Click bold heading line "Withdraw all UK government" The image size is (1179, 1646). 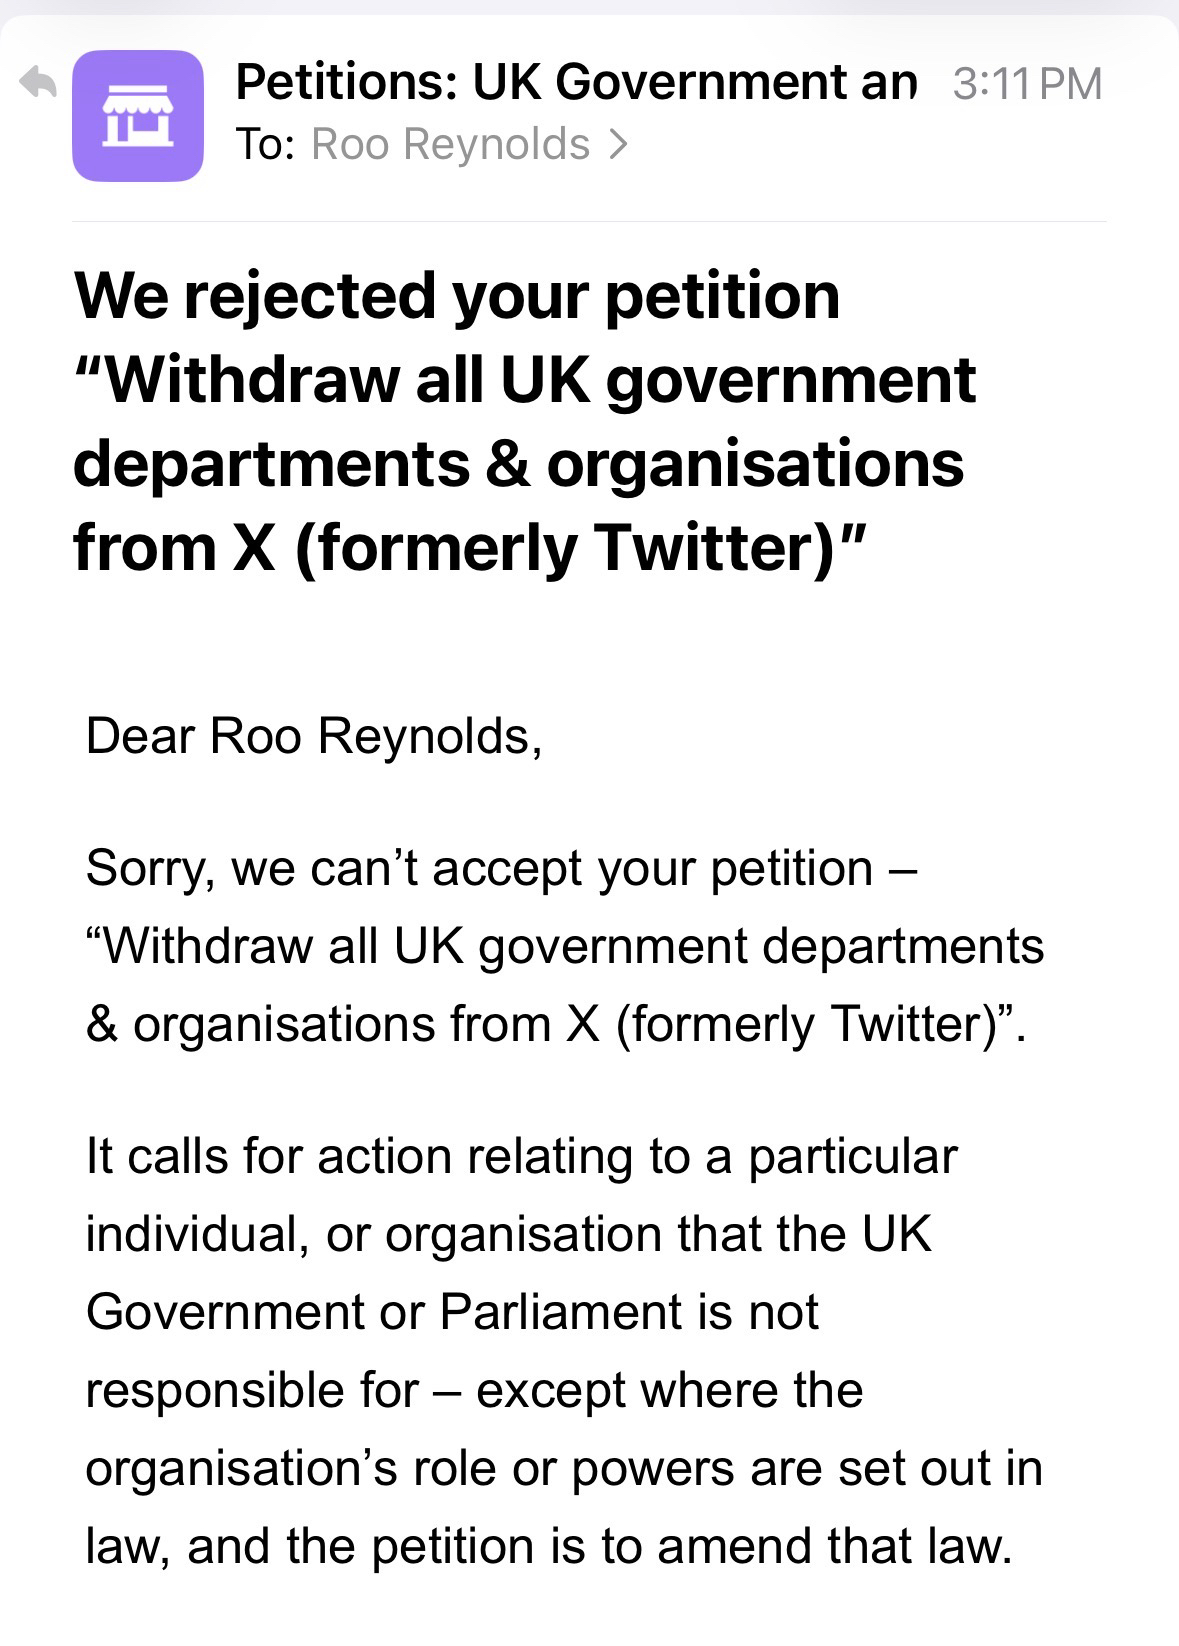coord(524,380)
